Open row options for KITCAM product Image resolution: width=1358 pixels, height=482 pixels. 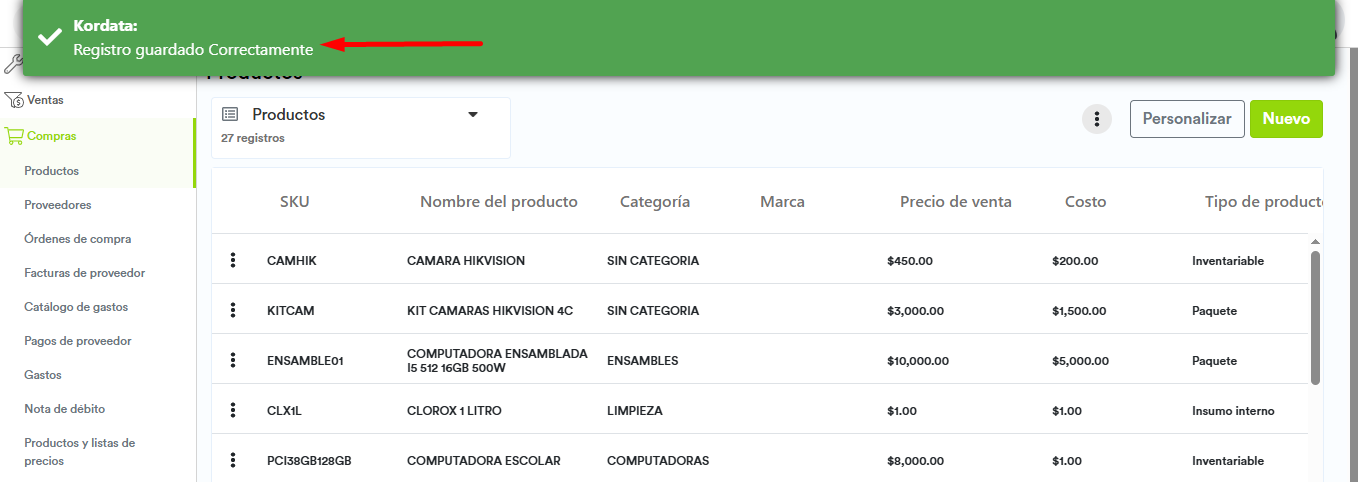(x=233, y=310)
